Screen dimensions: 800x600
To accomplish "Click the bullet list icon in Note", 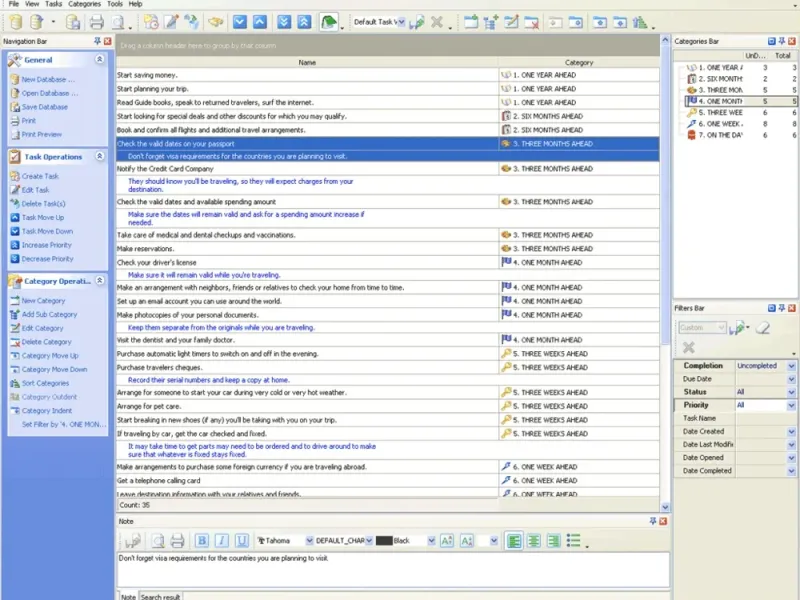I will tap(573, 540).
